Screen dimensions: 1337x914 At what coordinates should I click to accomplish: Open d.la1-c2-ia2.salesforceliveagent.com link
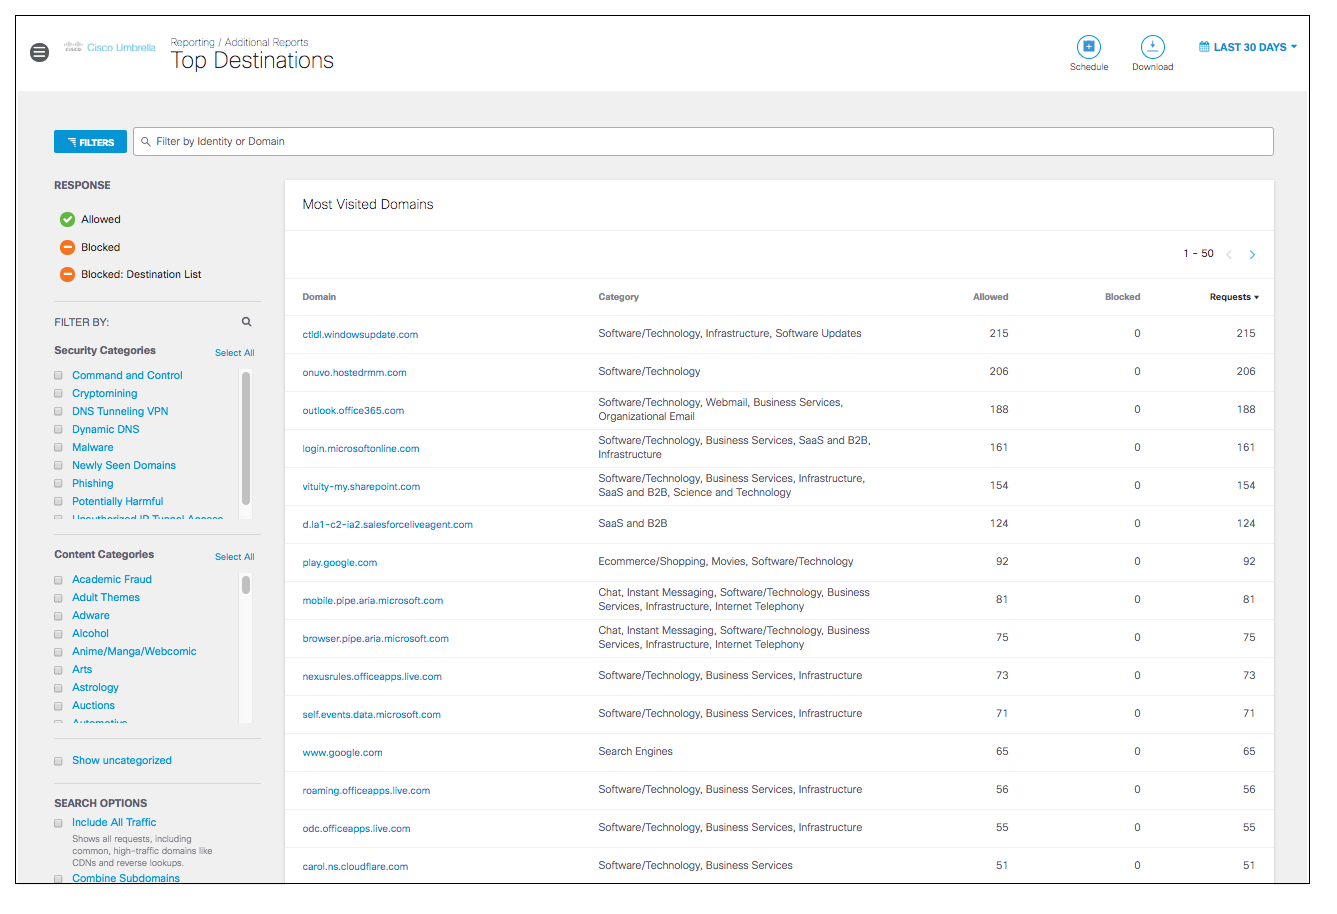point(387,524)
